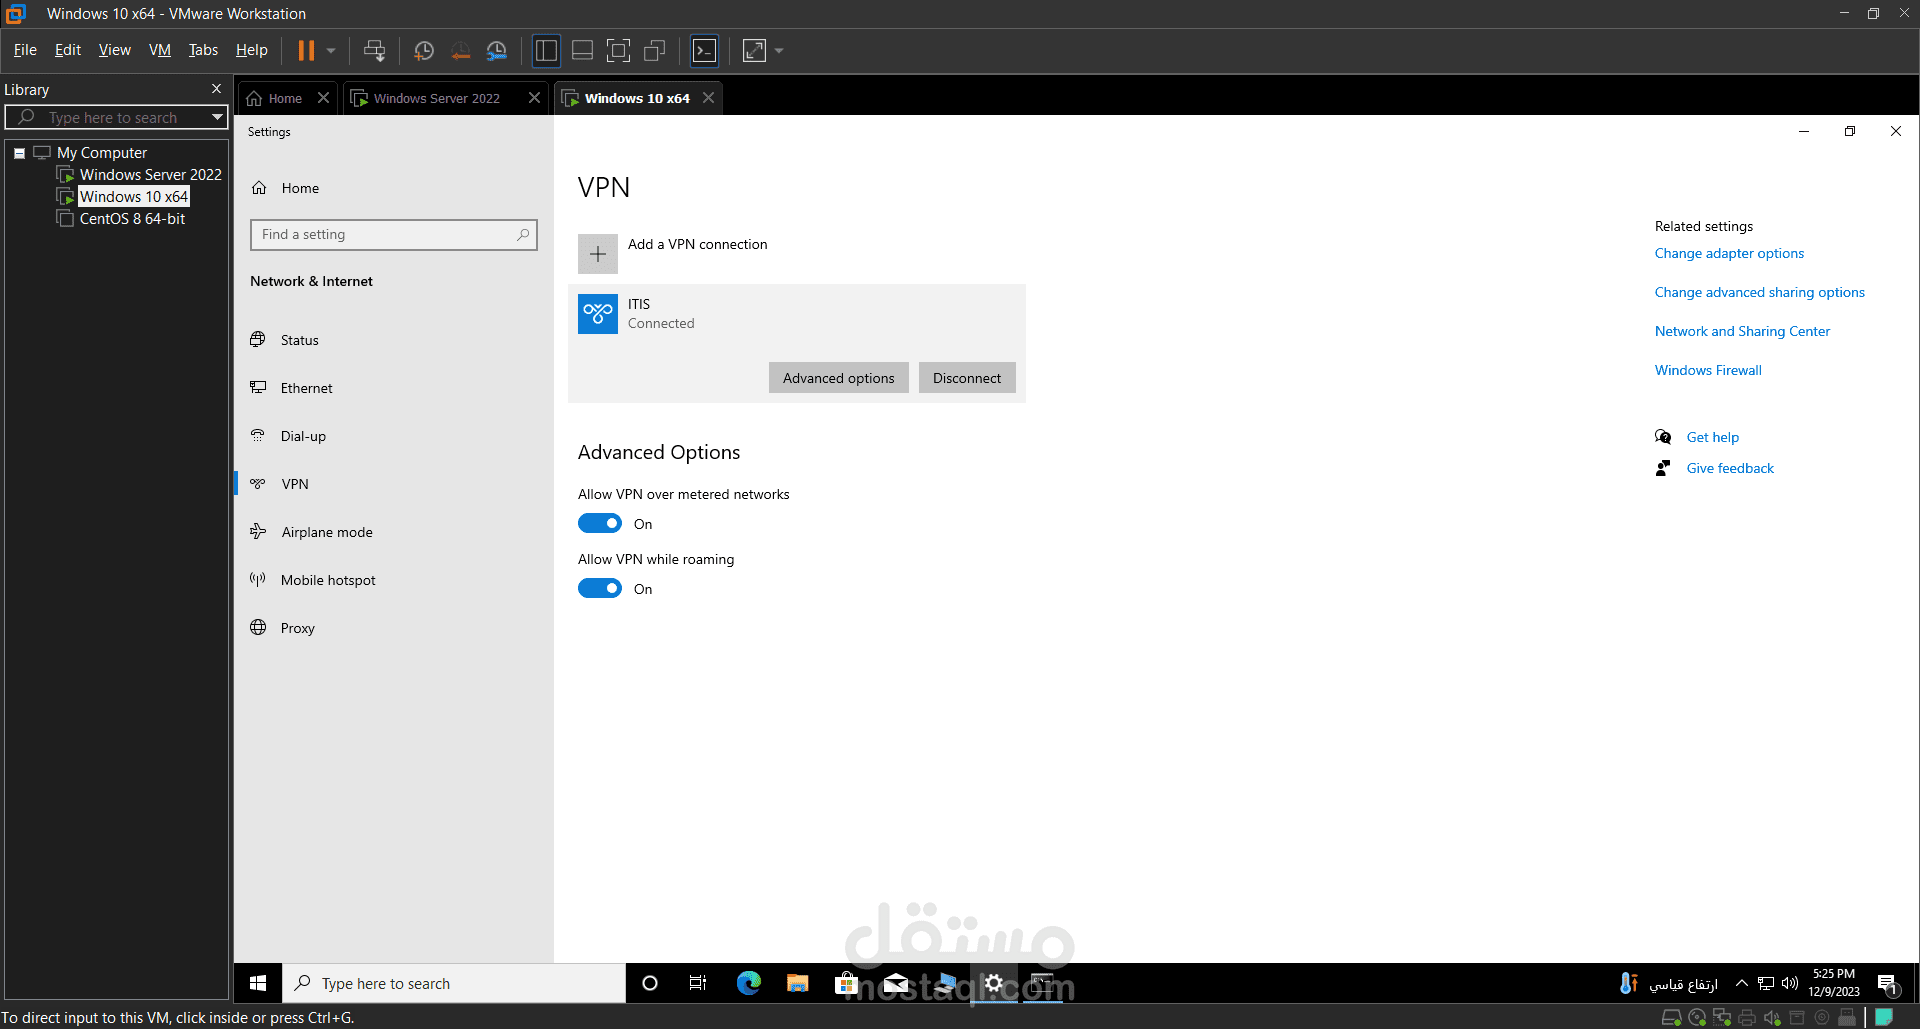
Task: Open the Proxy settings page
Action: pos(297,628)
